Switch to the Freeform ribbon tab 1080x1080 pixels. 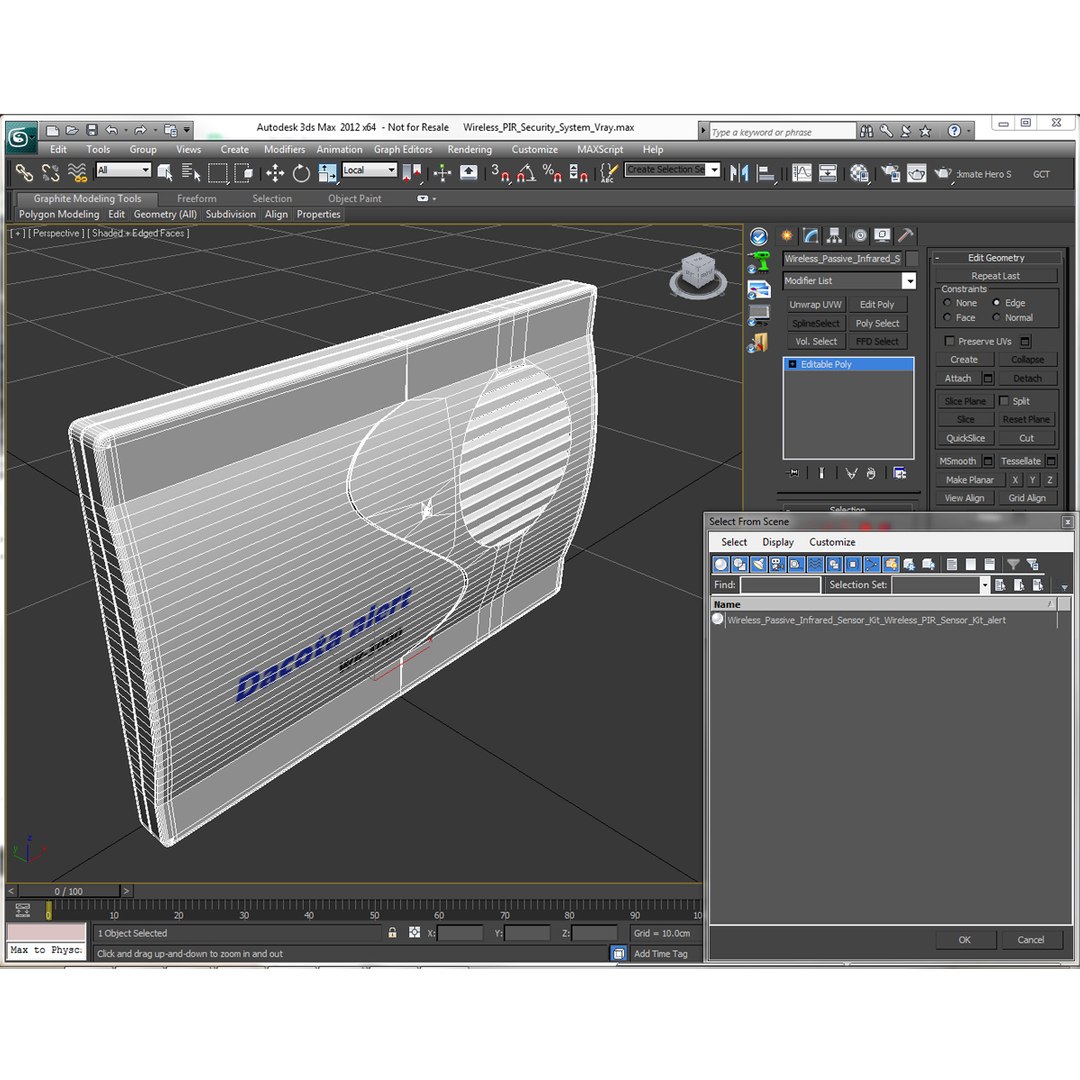coord(196,198)
